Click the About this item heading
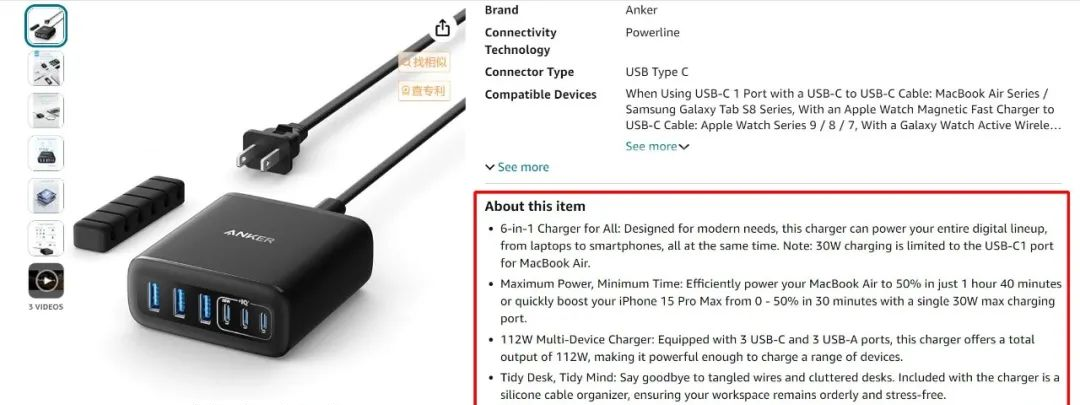 click(x=534, y=206)
